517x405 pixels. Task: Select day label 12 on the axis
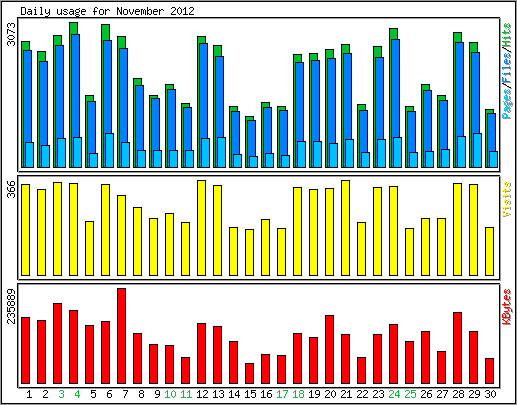[x=202, y=394]
